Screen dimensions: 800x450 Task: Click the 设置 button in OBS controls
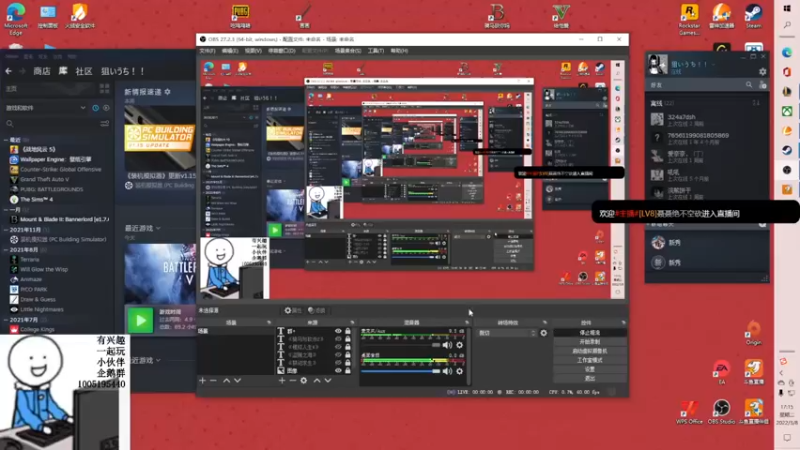pos(590,369)
